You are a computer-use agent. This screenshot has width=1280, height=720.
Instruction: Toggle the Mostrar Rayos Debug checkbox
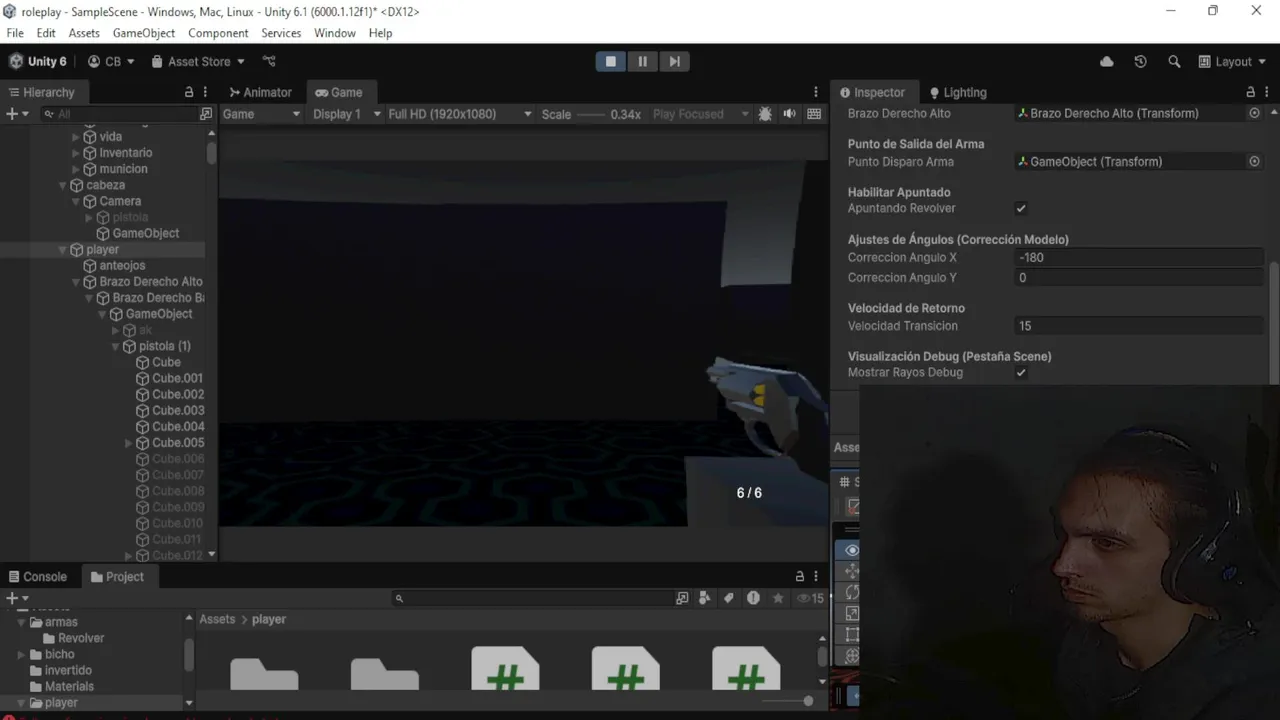click(x=1021, y=373)
